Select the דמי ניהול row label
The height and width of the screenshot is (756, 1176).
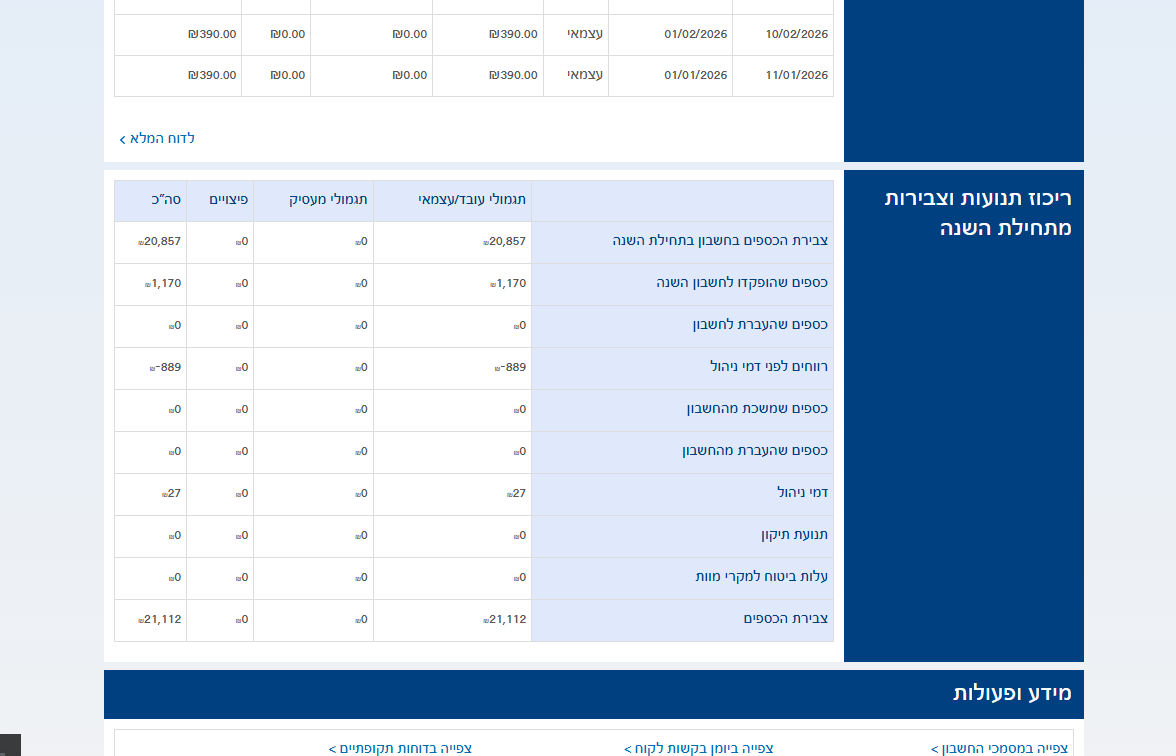[x=802, y=493]
